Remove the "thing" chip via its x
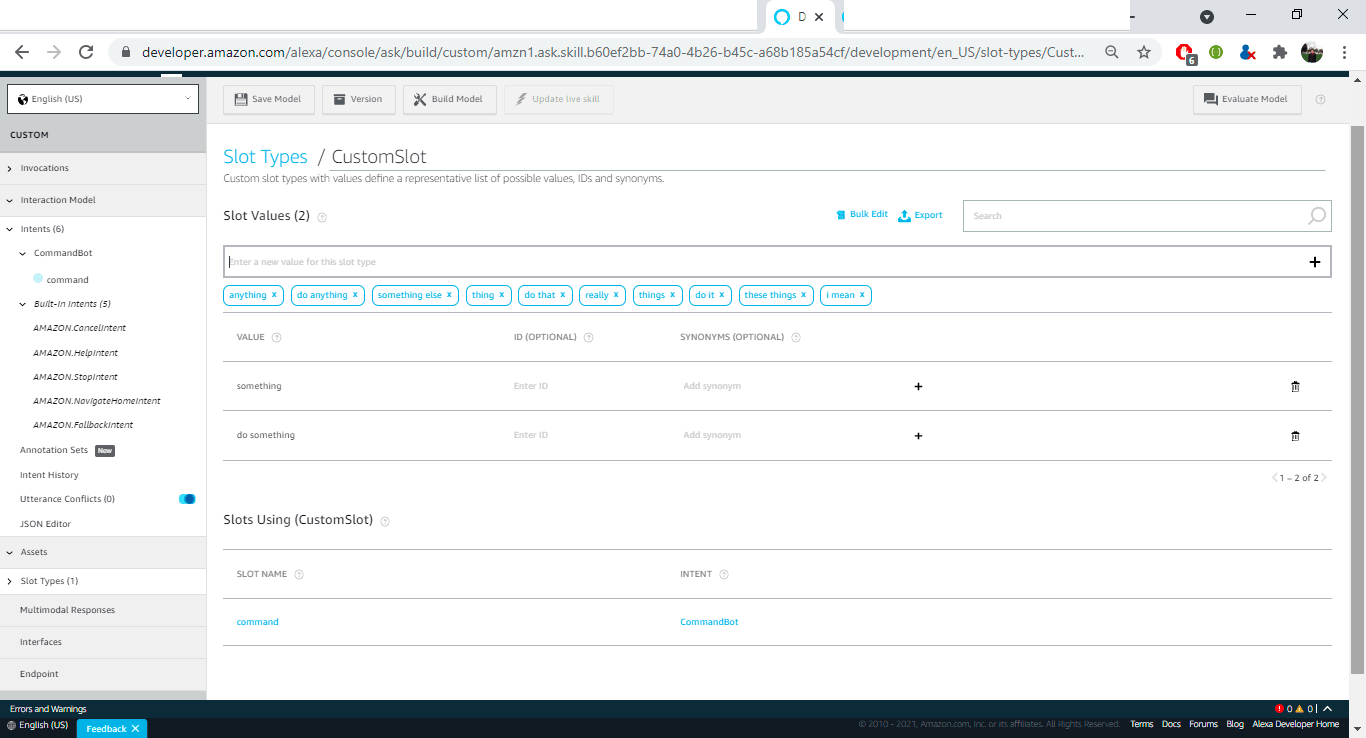The height and width of the screenshot is (738, 1366). (502, 295)
